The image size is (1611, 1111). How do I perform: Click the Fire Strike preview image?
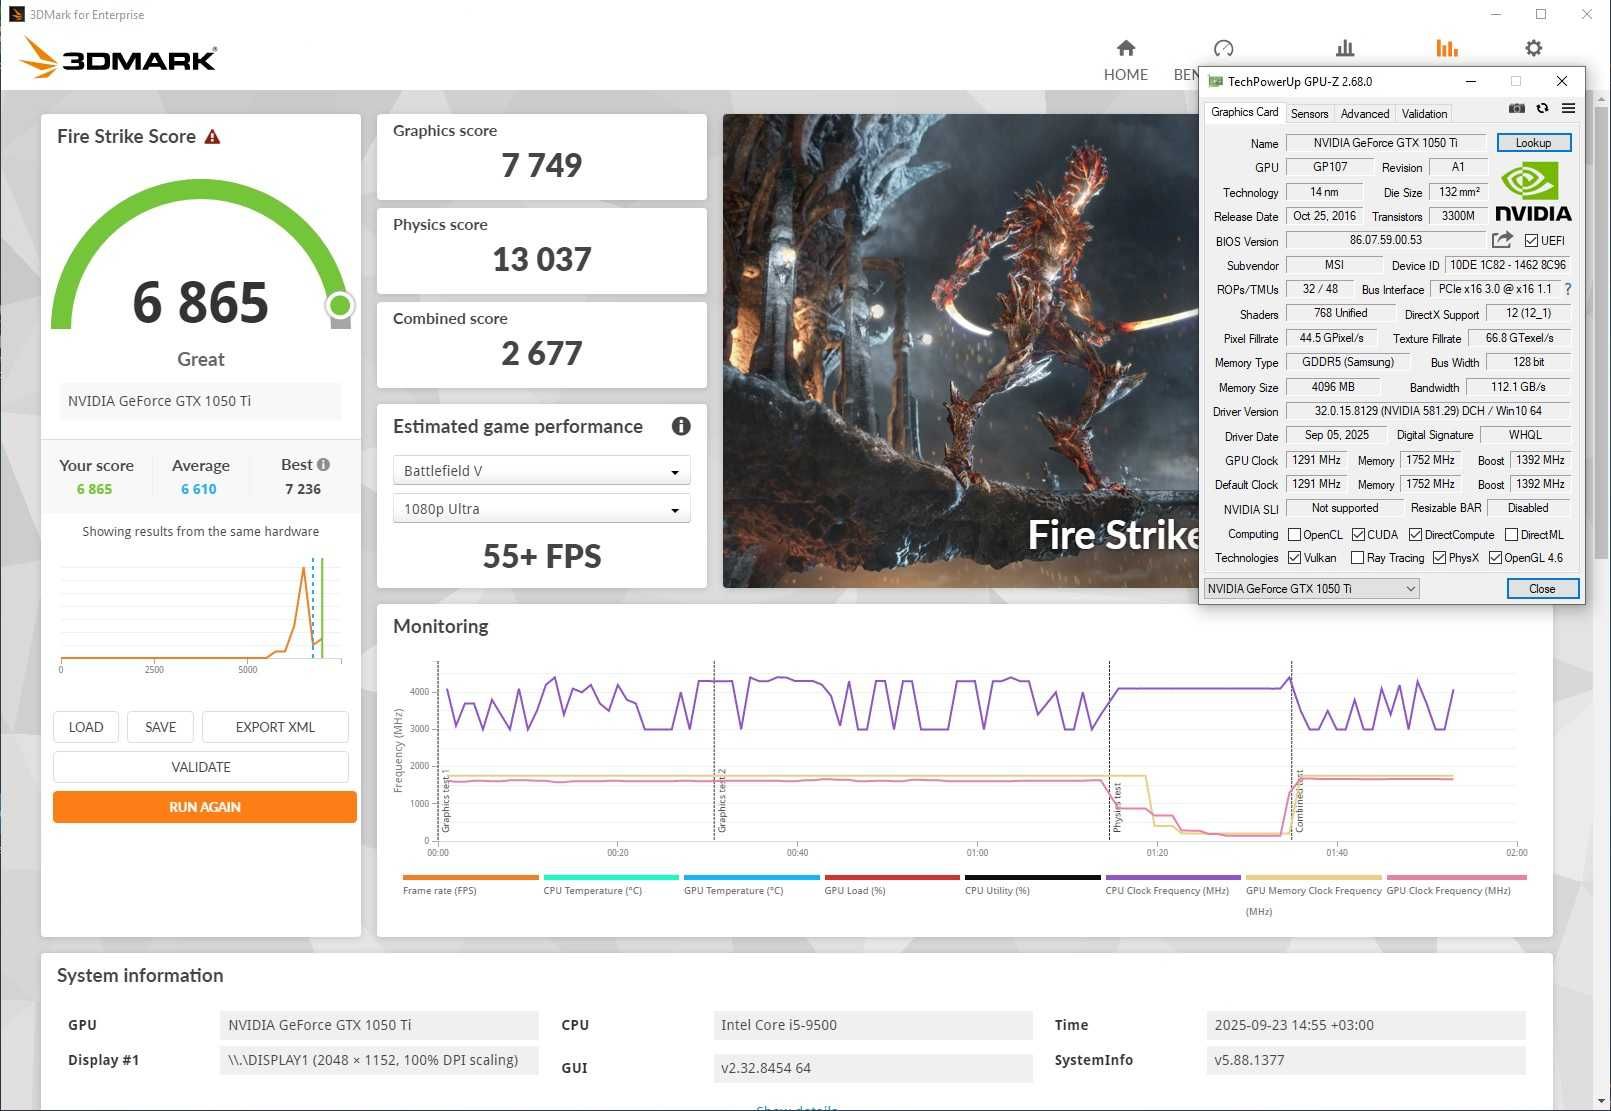point(960,351)
